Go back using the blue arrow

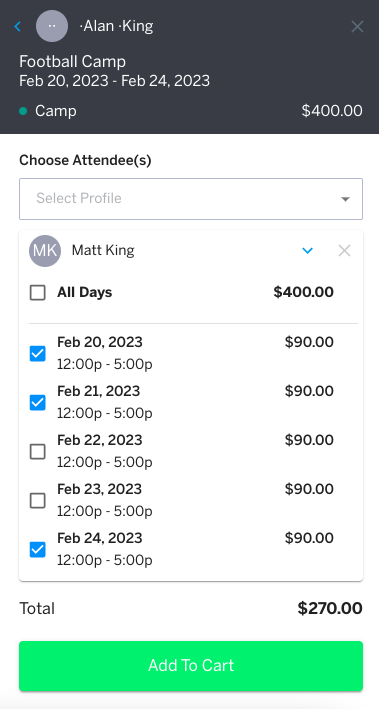coord(18,26)
